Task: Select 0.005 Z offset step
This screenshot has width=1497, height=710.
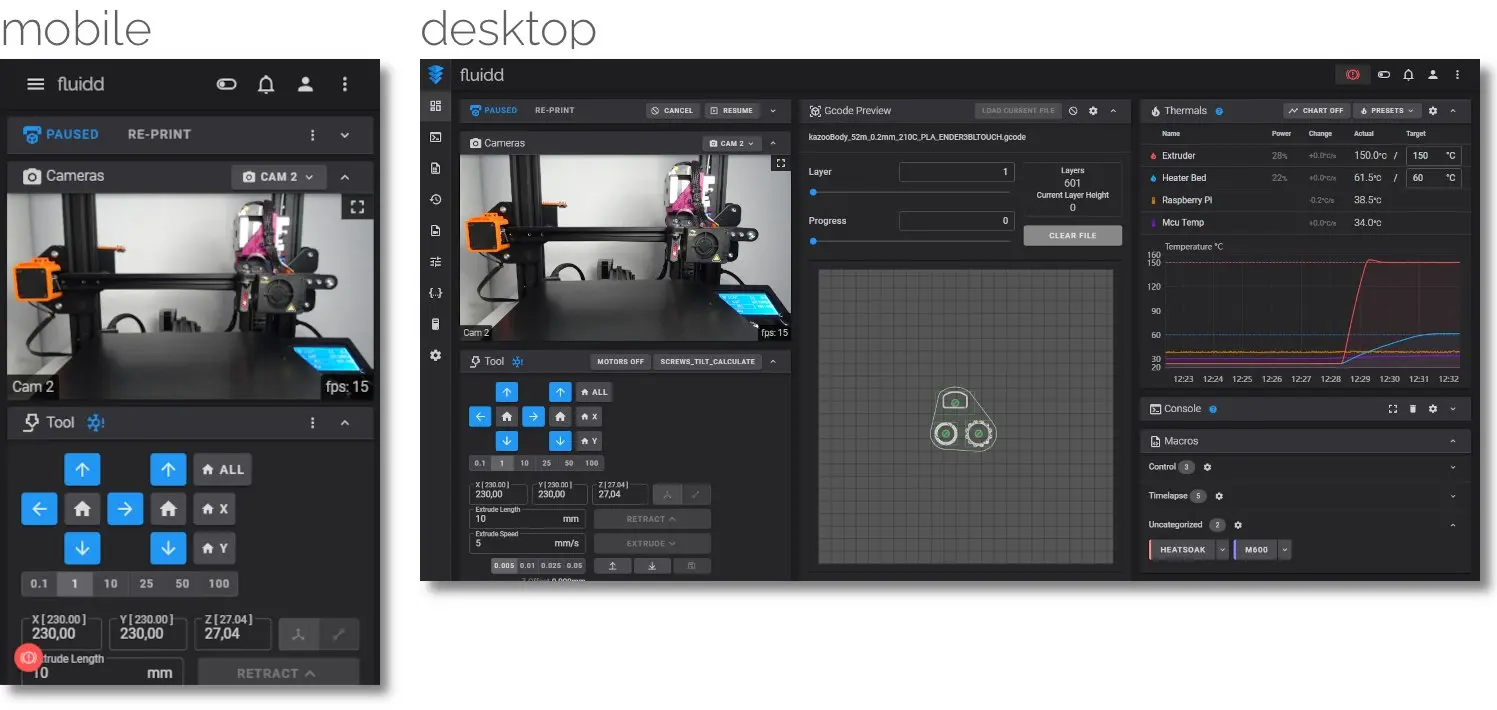Action: tap(503, 566)
